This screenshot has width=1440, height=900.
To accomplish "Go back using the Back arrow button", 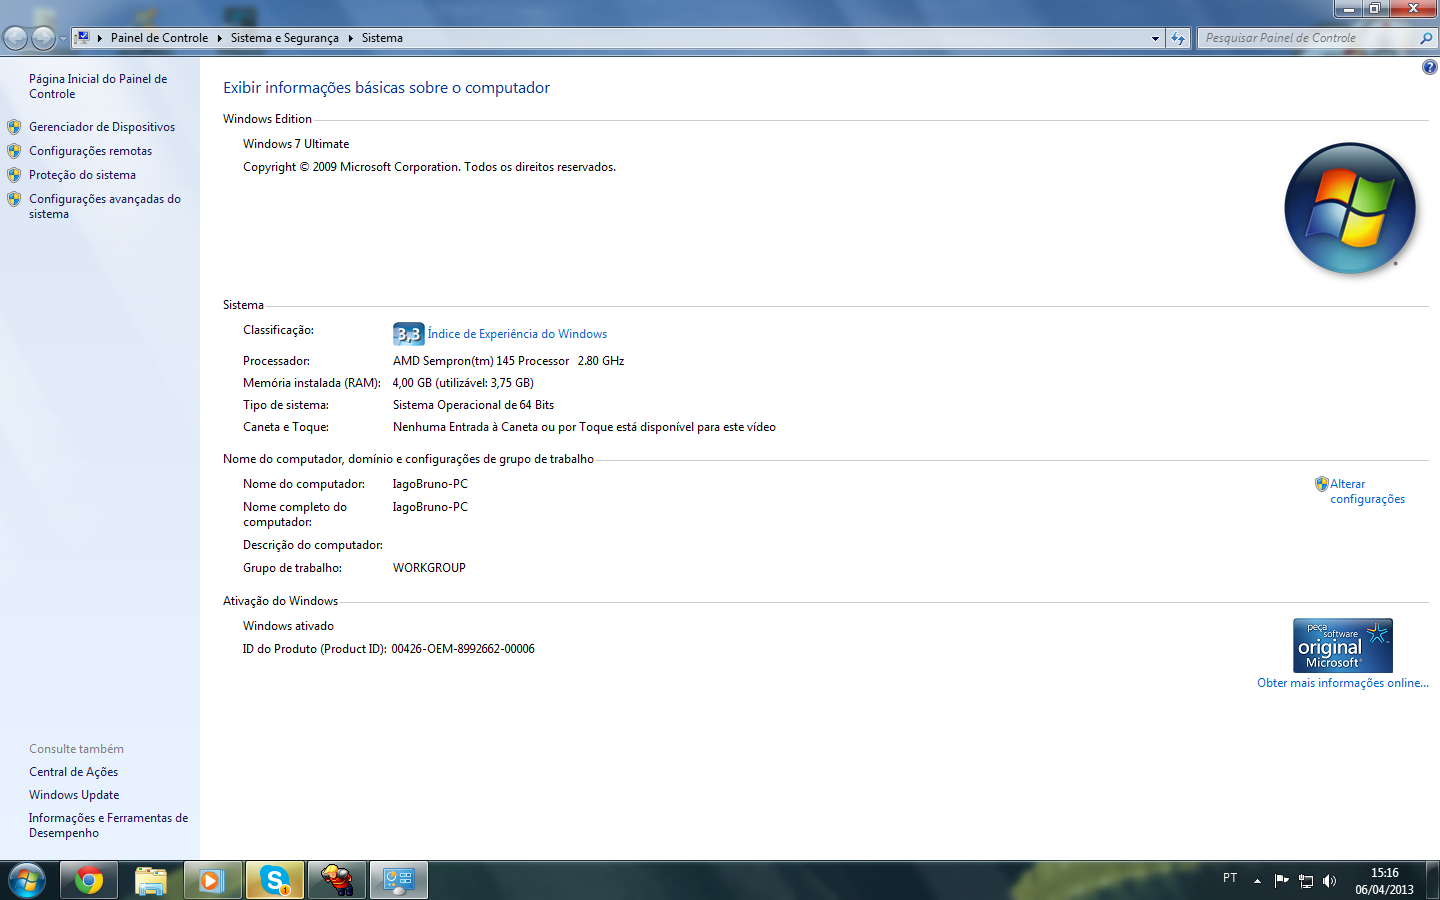I will click(x=16, y=38).
